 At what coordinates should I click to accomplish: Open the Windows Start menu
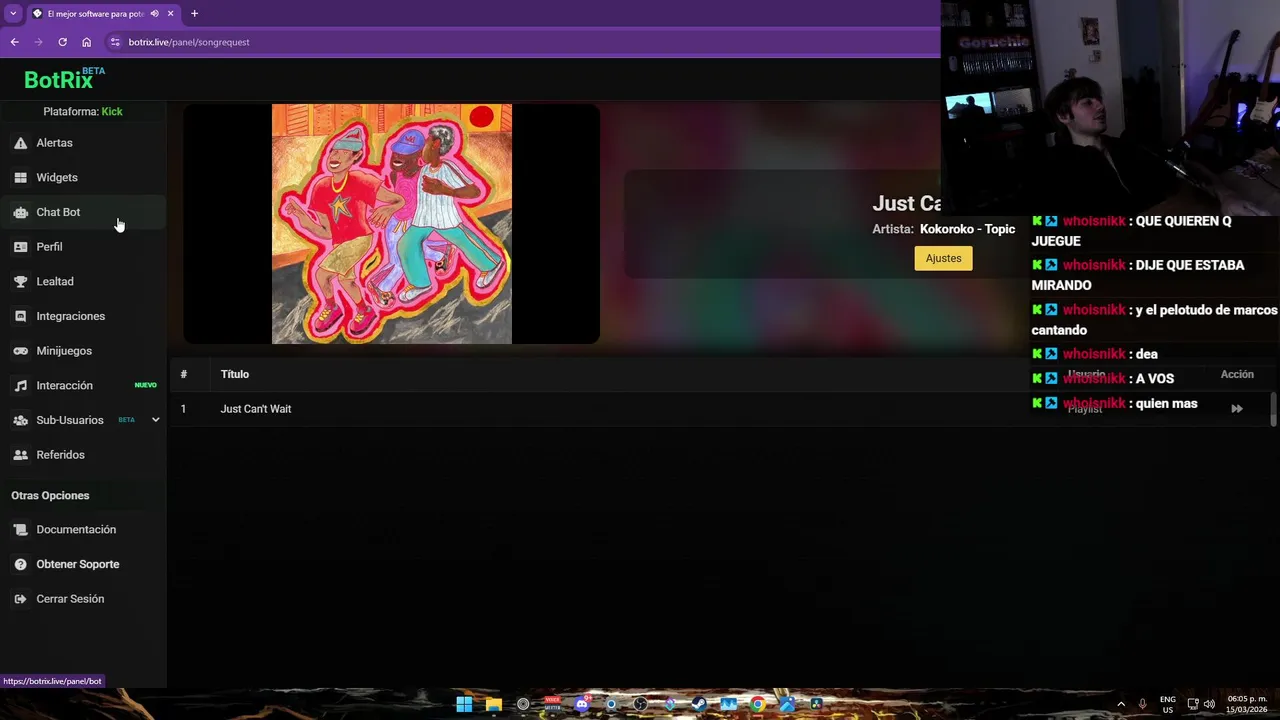(464, 704)
